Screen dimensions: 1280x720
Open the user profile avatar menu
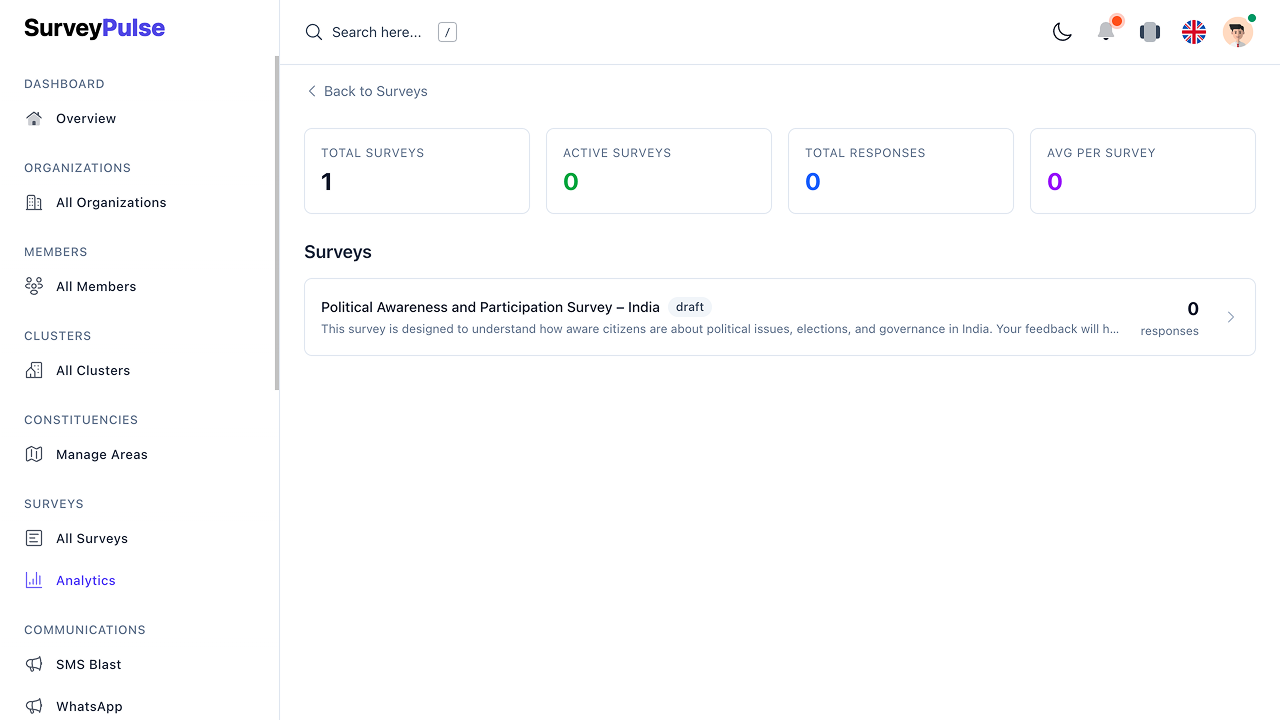pos(1237,32)
